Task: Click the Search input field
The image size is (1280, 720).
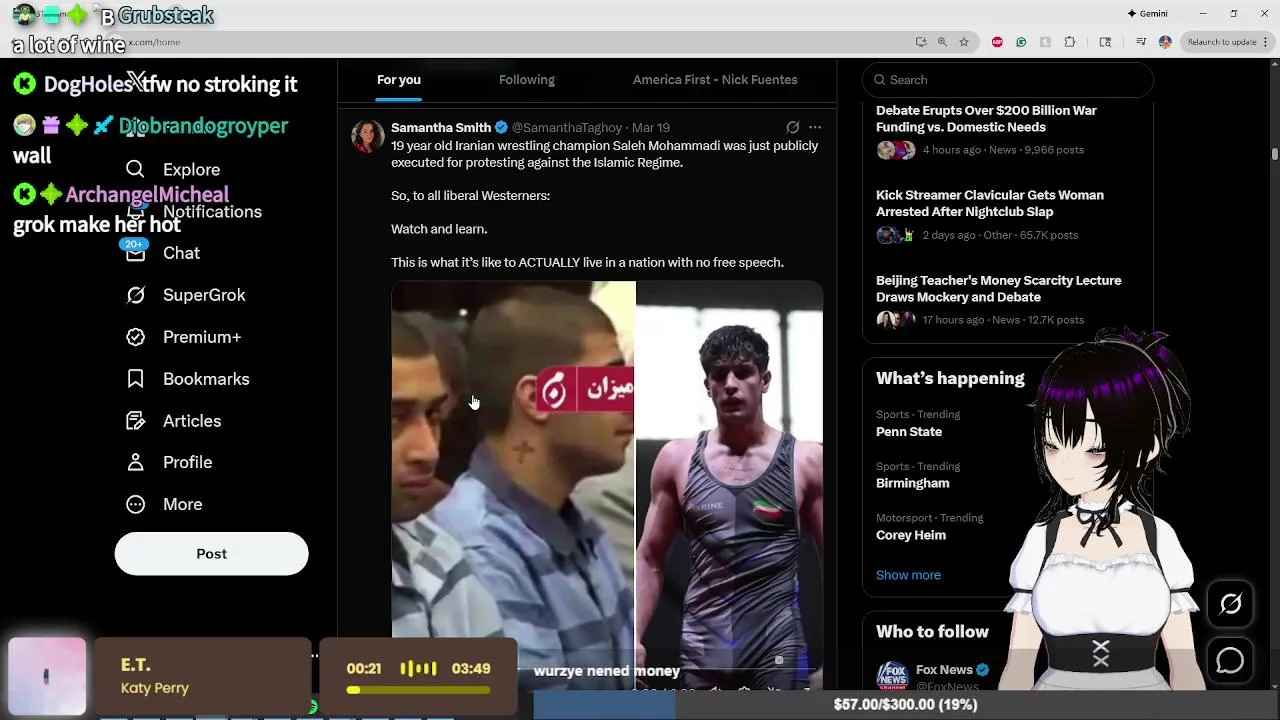Action: (x=1008, y=80)
